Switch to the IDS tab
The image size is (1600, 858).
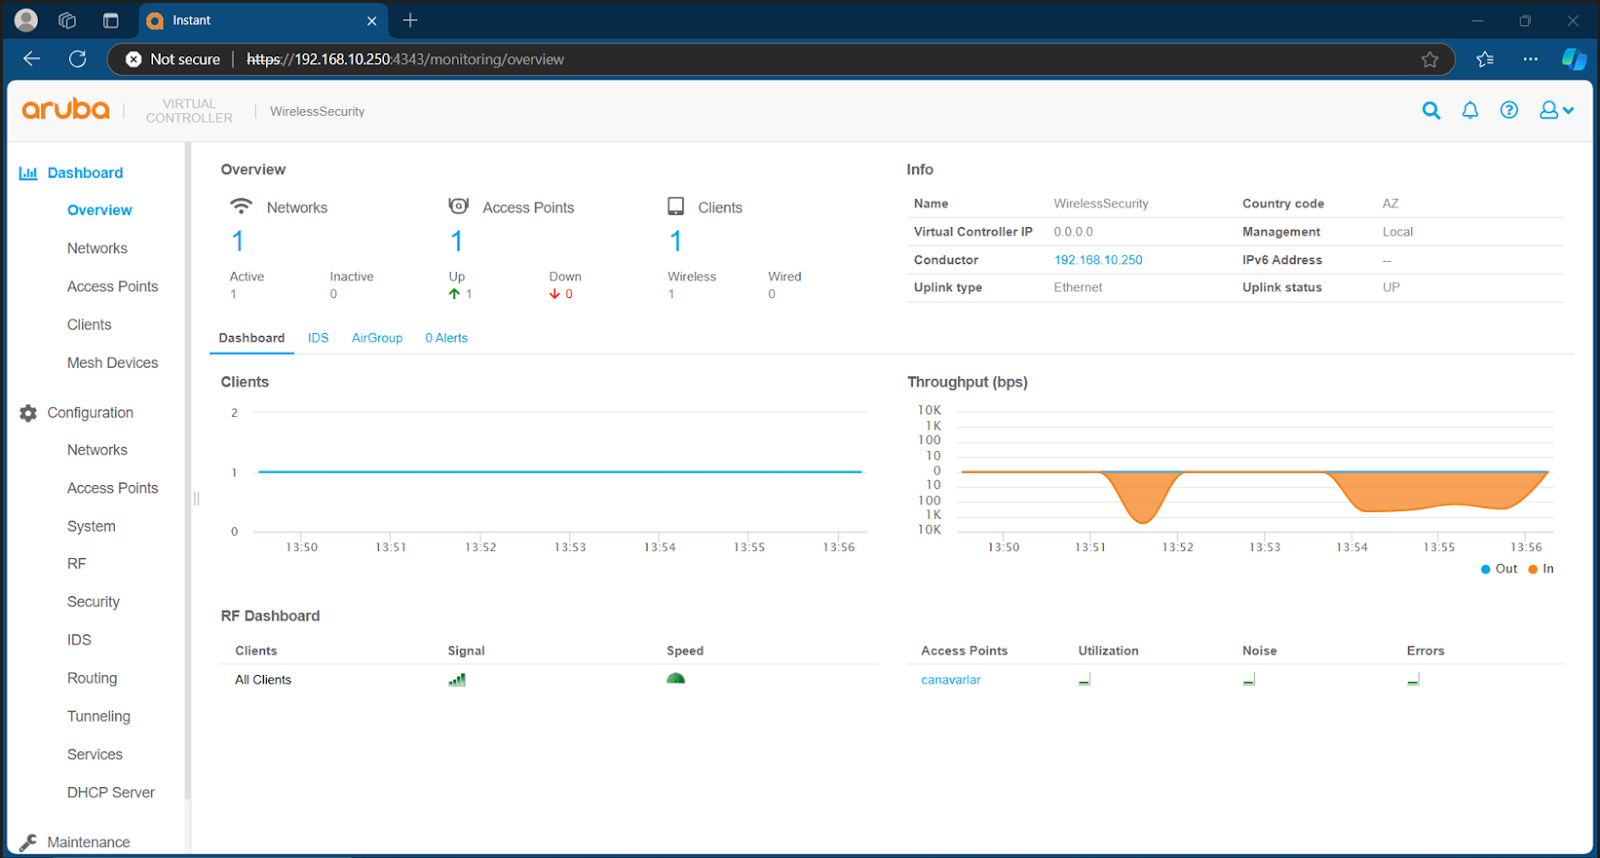(x=318, y=338)
